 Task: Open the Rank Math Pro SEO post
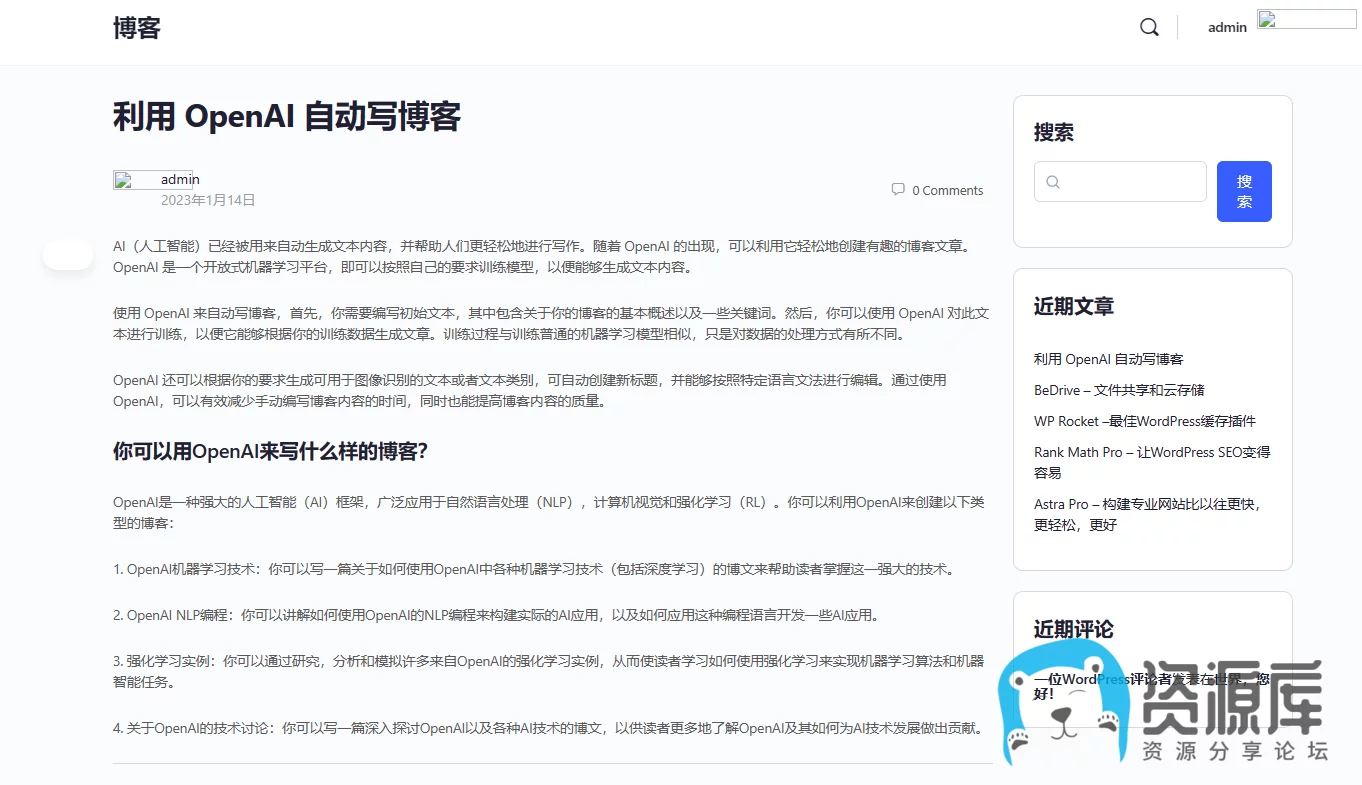point(1151,452)
